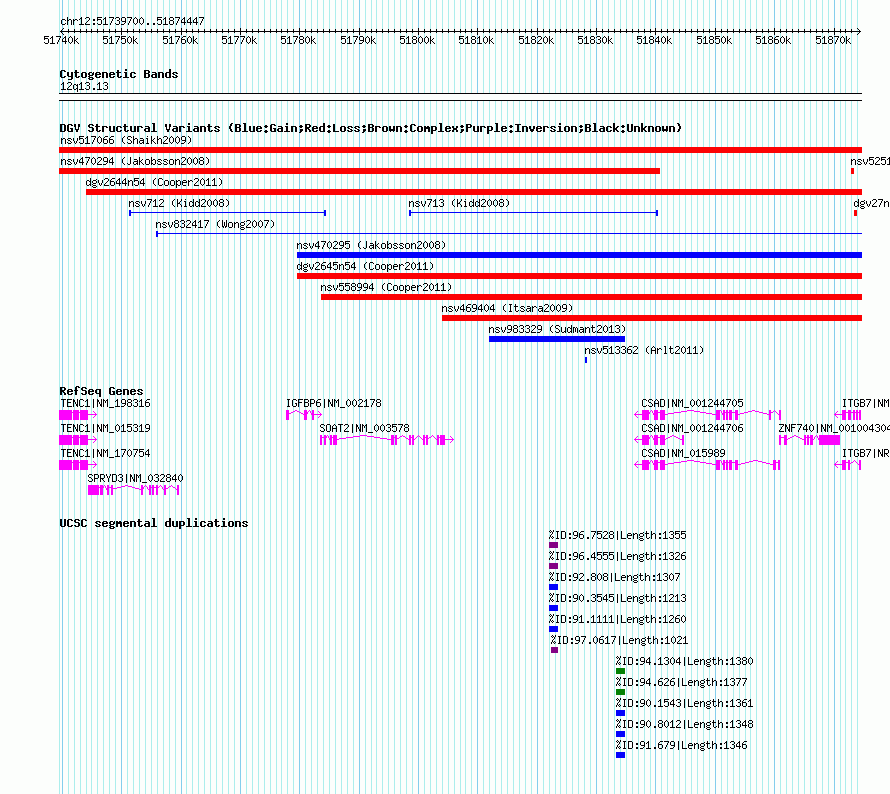Click the DGV Structural Variants track title
Viewport: 890px width, 794px height.
point(370,128)
